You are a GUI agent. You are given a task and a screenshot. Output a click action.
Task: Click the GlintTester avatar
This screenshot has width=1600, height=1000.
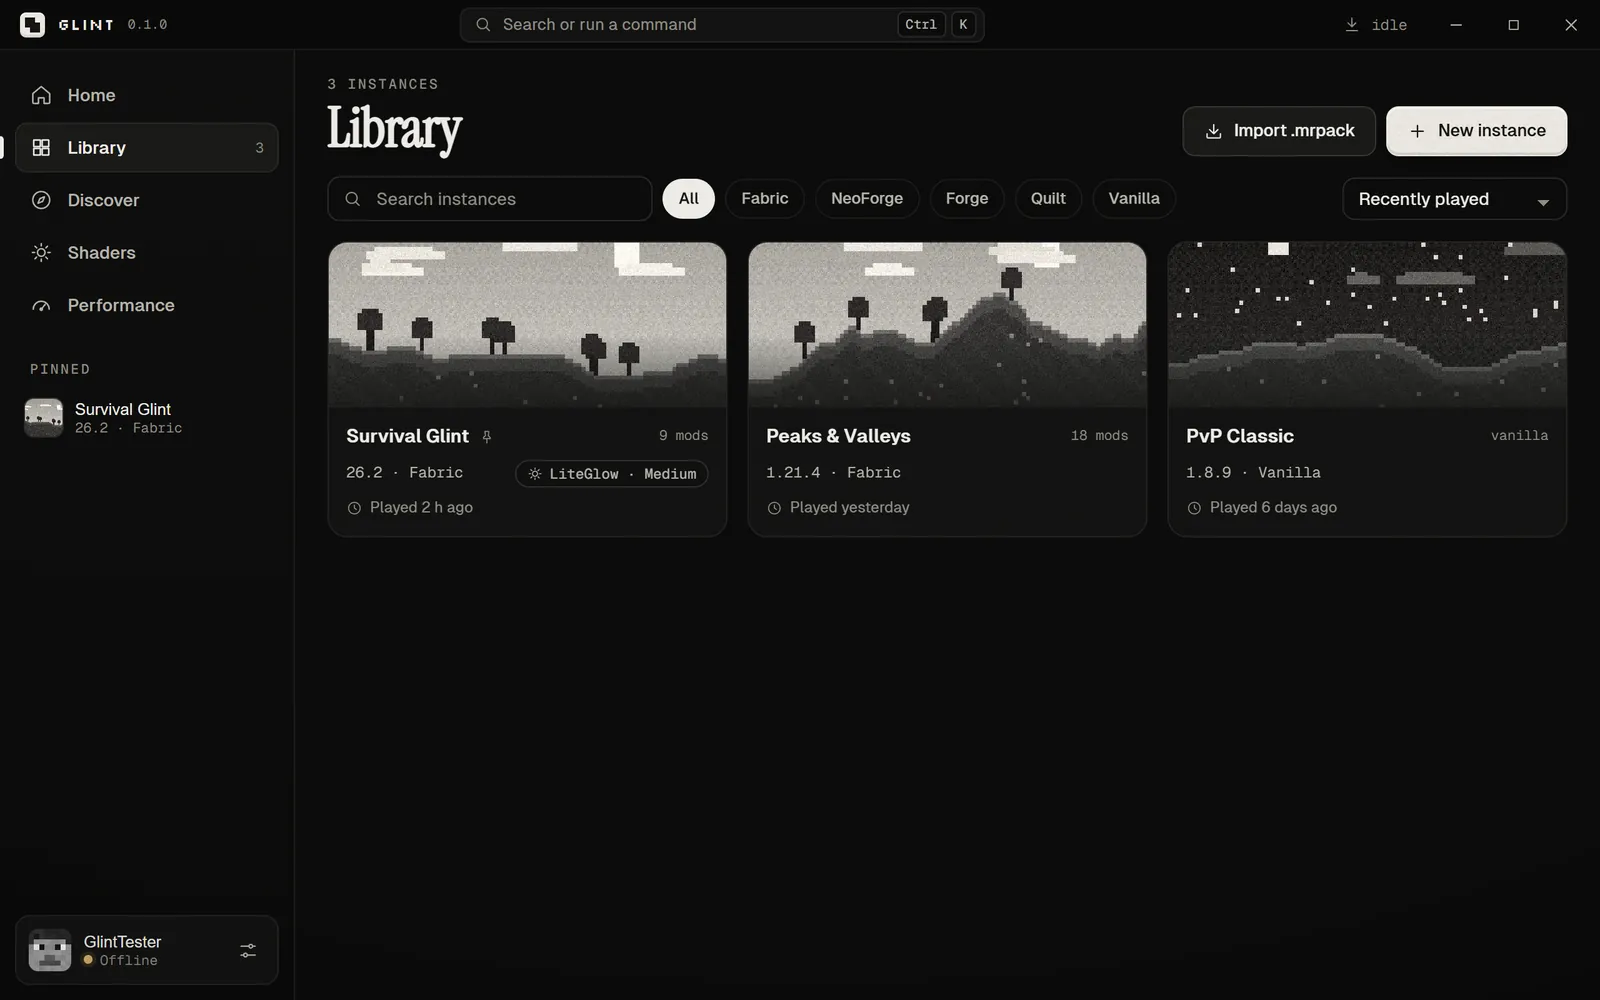pyautogui.click(x=49, y=950)
